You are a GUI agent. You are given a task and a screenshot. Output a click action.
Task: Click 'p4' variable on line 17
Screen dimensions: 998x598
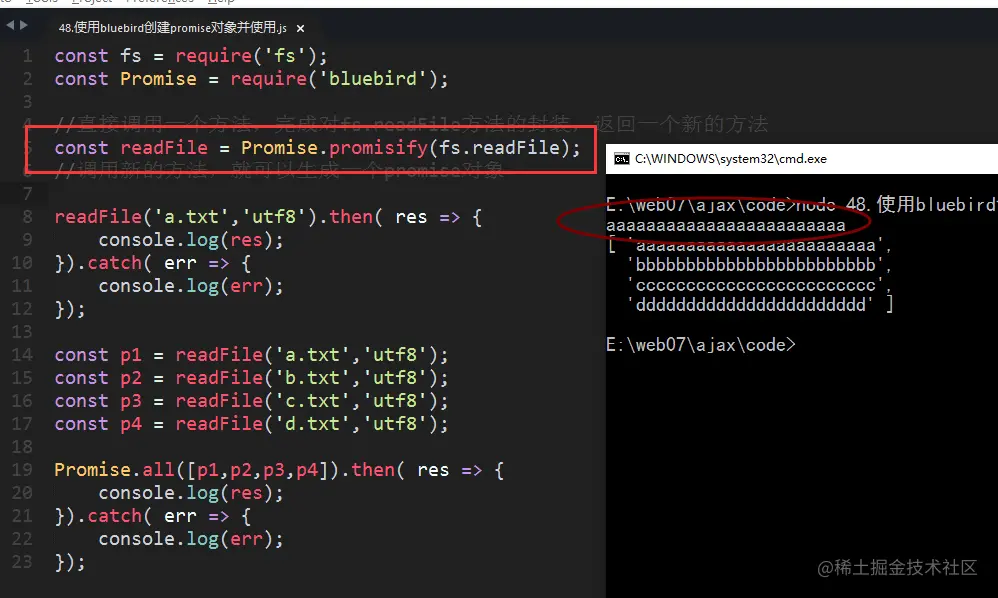pyautogui.click(x=131, y=424)
